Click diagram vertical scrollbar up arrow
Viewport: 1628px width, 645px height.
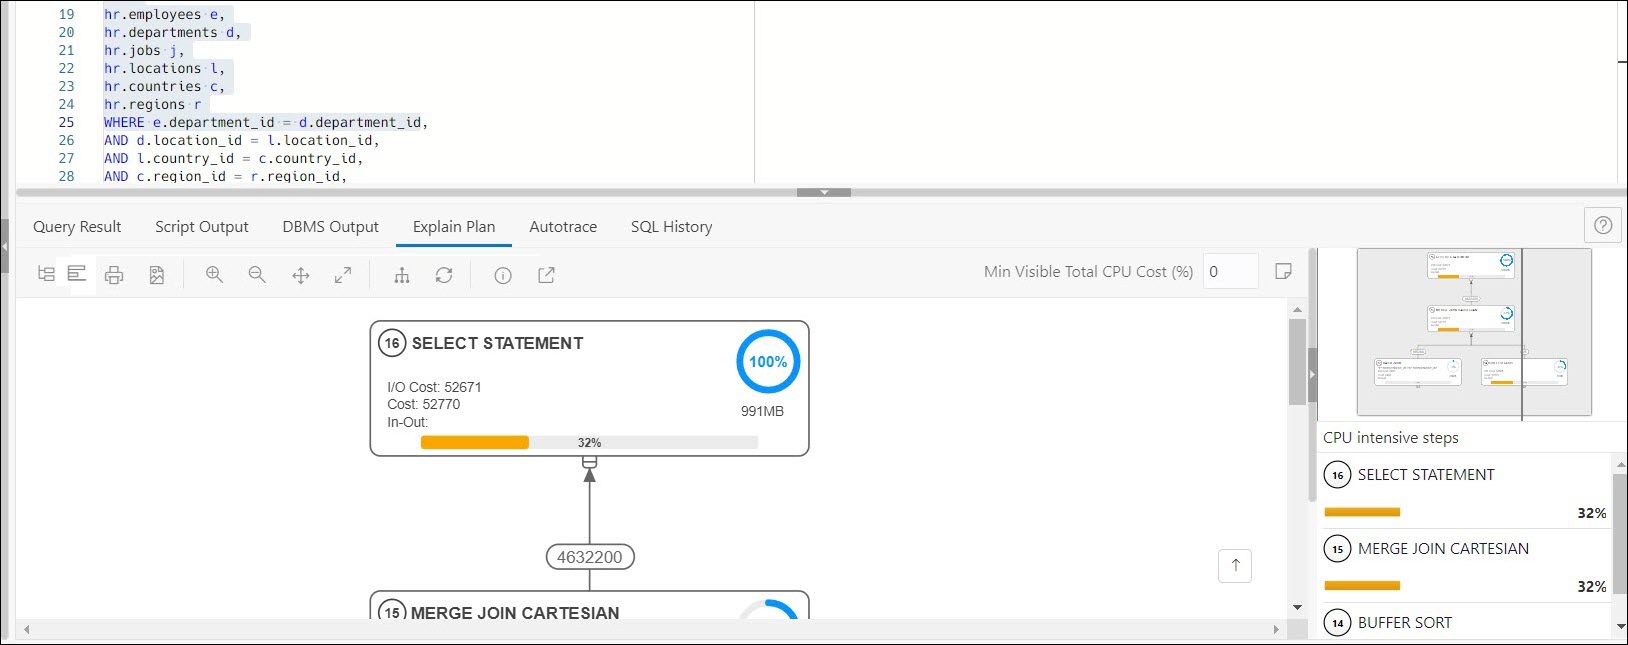pyautogui.click(x=1297, y=309)
